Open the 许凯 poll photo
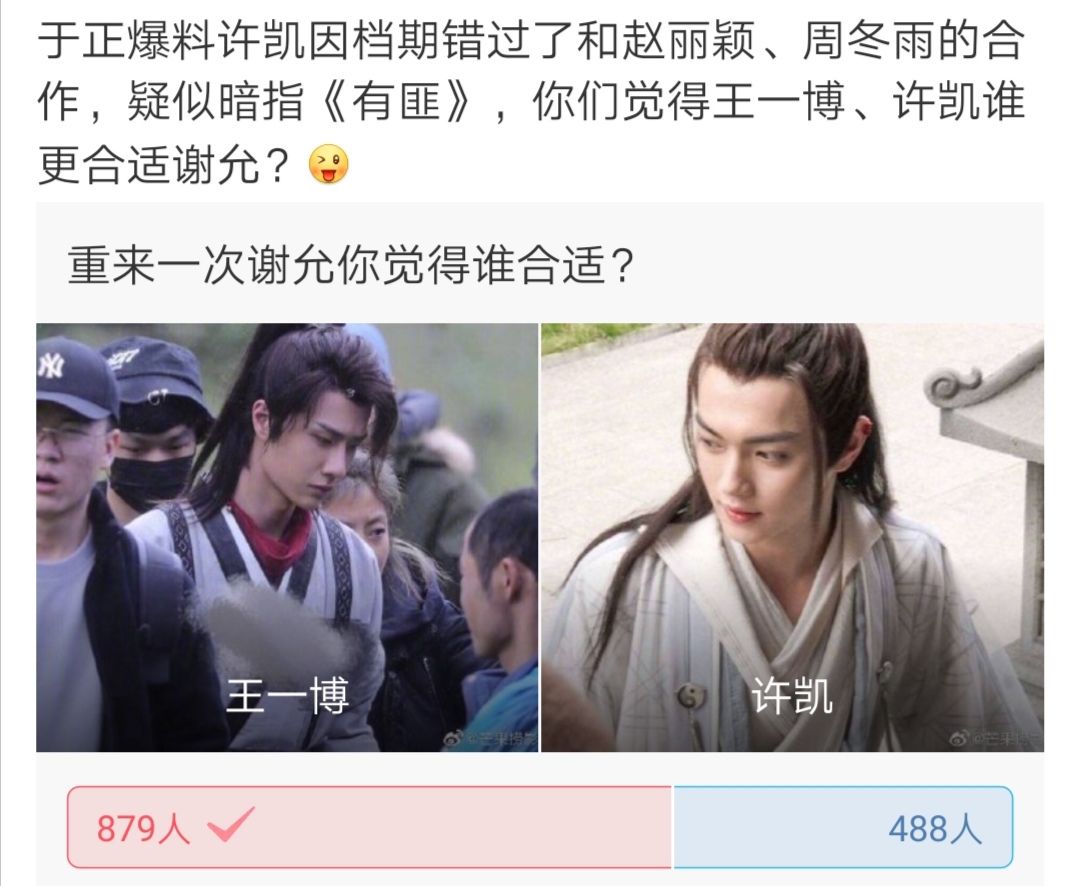 pyautogui.click(x=793, y=537)
